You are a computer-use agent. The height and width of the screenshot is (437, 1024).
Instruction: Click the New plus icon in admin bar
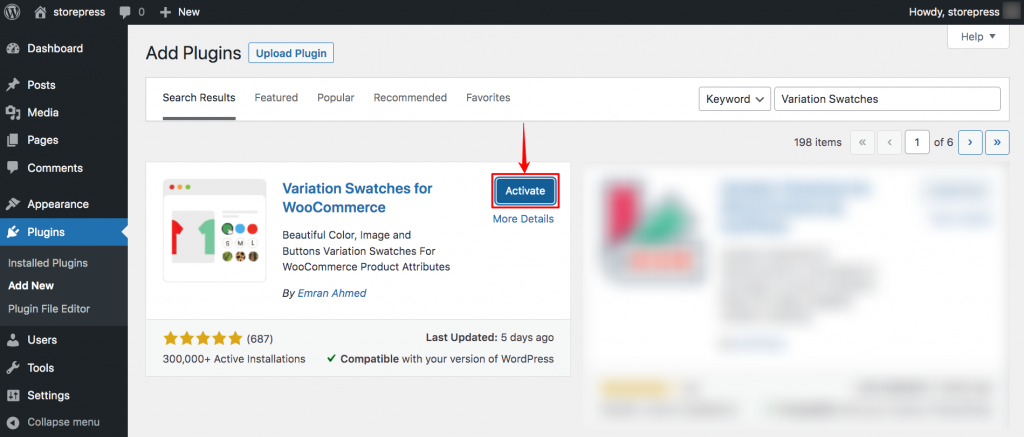166,12
